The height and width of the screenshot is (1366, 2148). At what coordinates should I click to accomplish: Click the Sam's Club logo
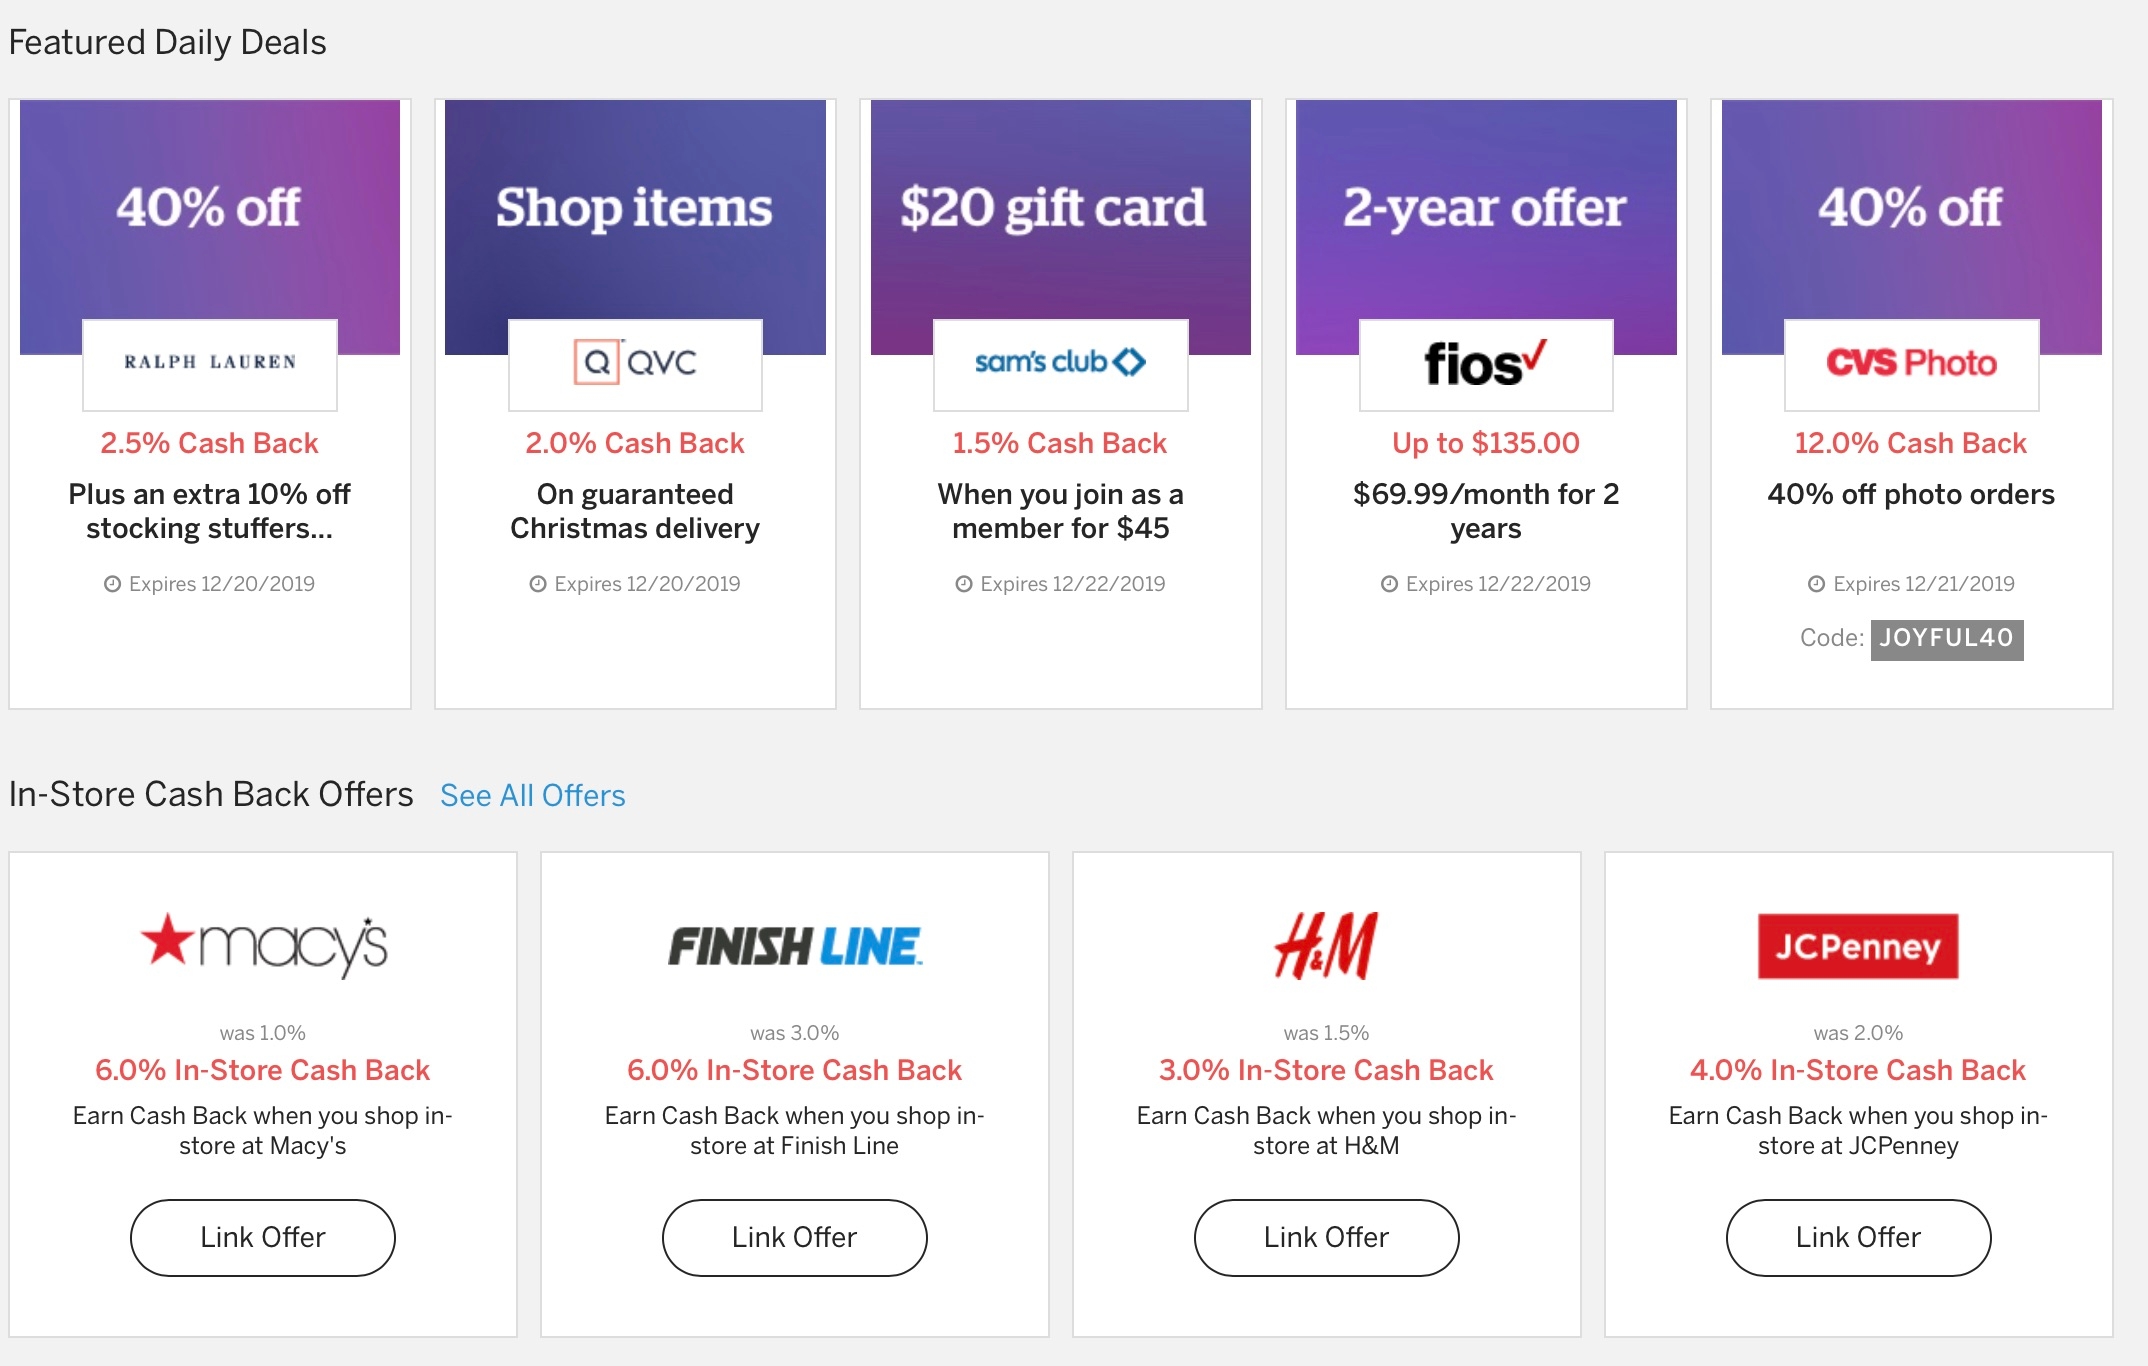(1060, 364)
